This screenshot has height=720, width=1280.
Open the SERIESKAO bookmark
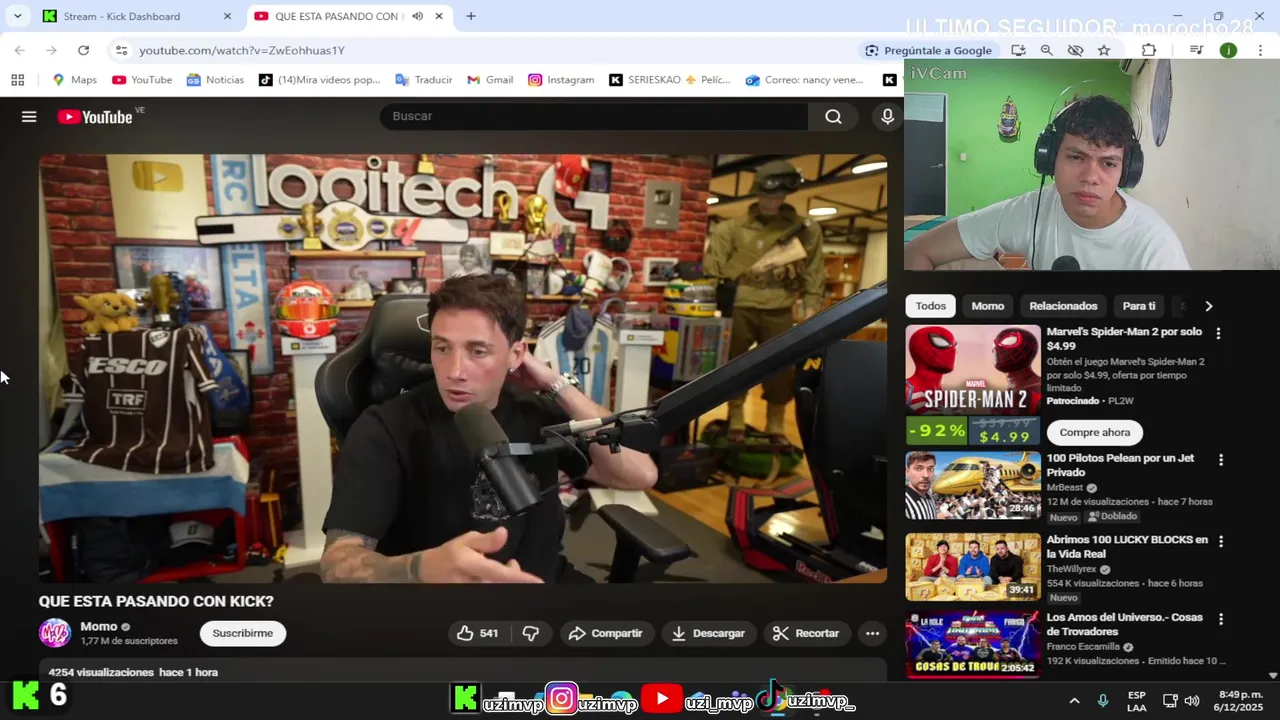[x=670, y=80]
